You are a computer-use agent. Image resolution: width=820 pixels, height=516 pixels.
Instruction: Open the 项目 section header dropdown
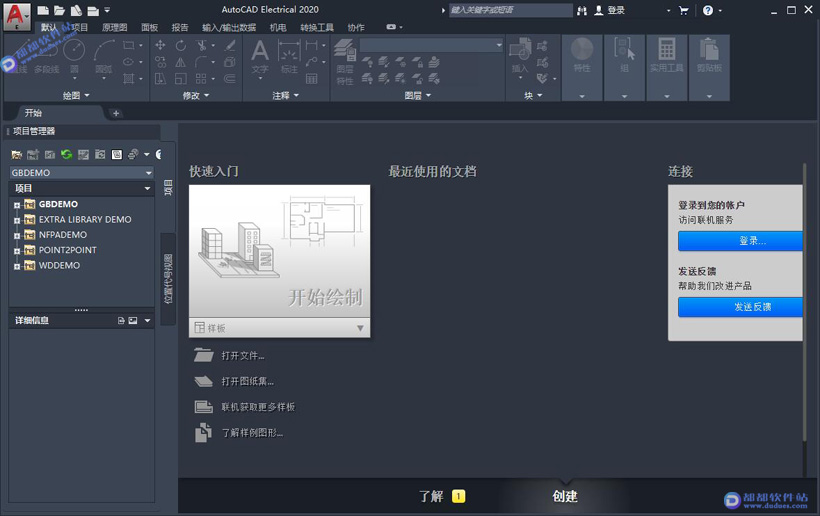pyautogui.click(x=147, y=188)
